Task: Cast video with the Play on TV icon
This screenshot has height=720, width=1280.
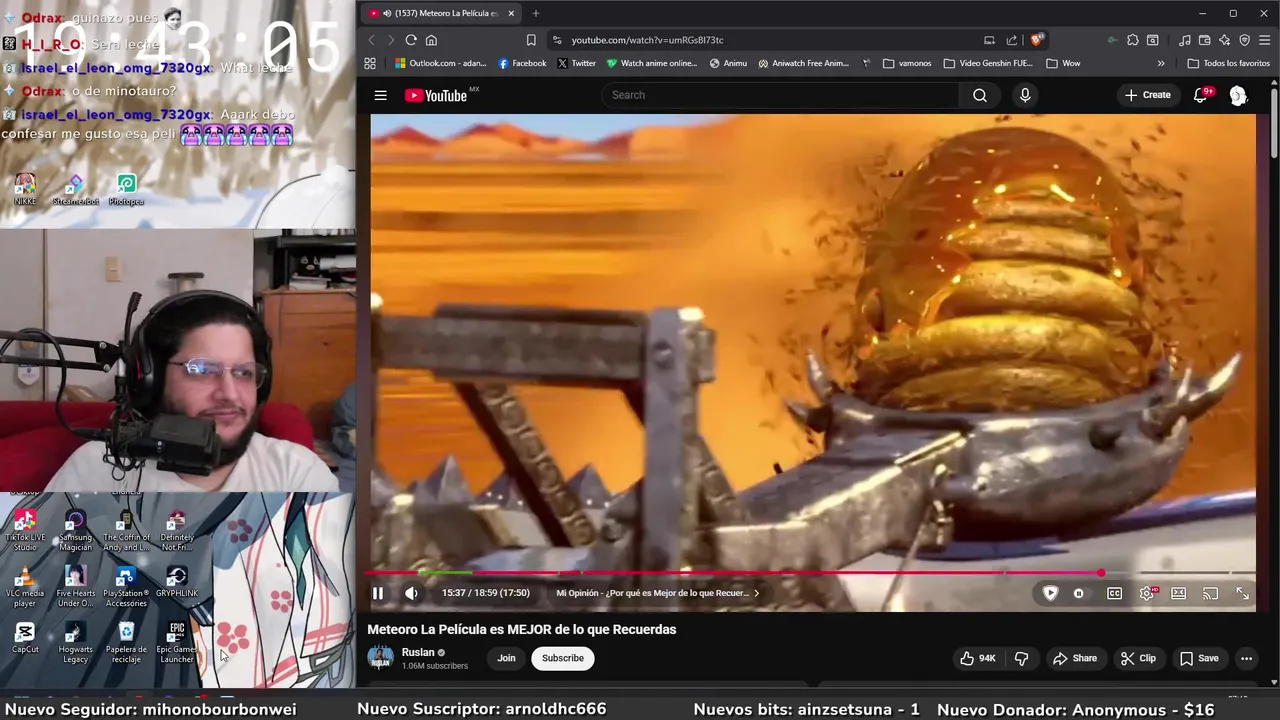Action: [1210, 593]
